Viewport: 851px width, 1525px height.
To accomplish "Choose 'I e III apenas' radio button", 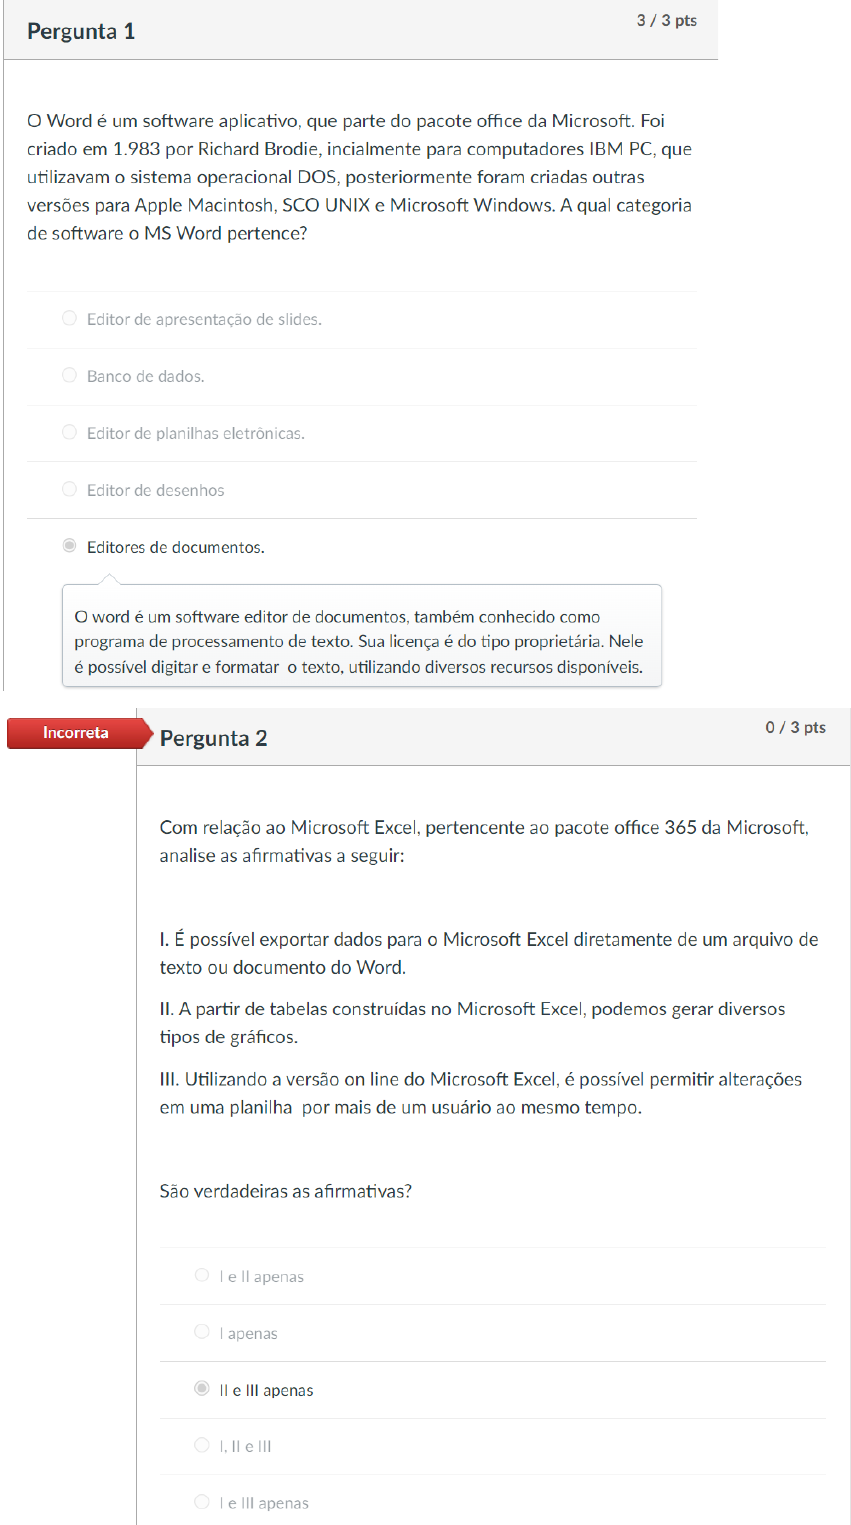I will pyautogui.click(x=202, y=1502).
